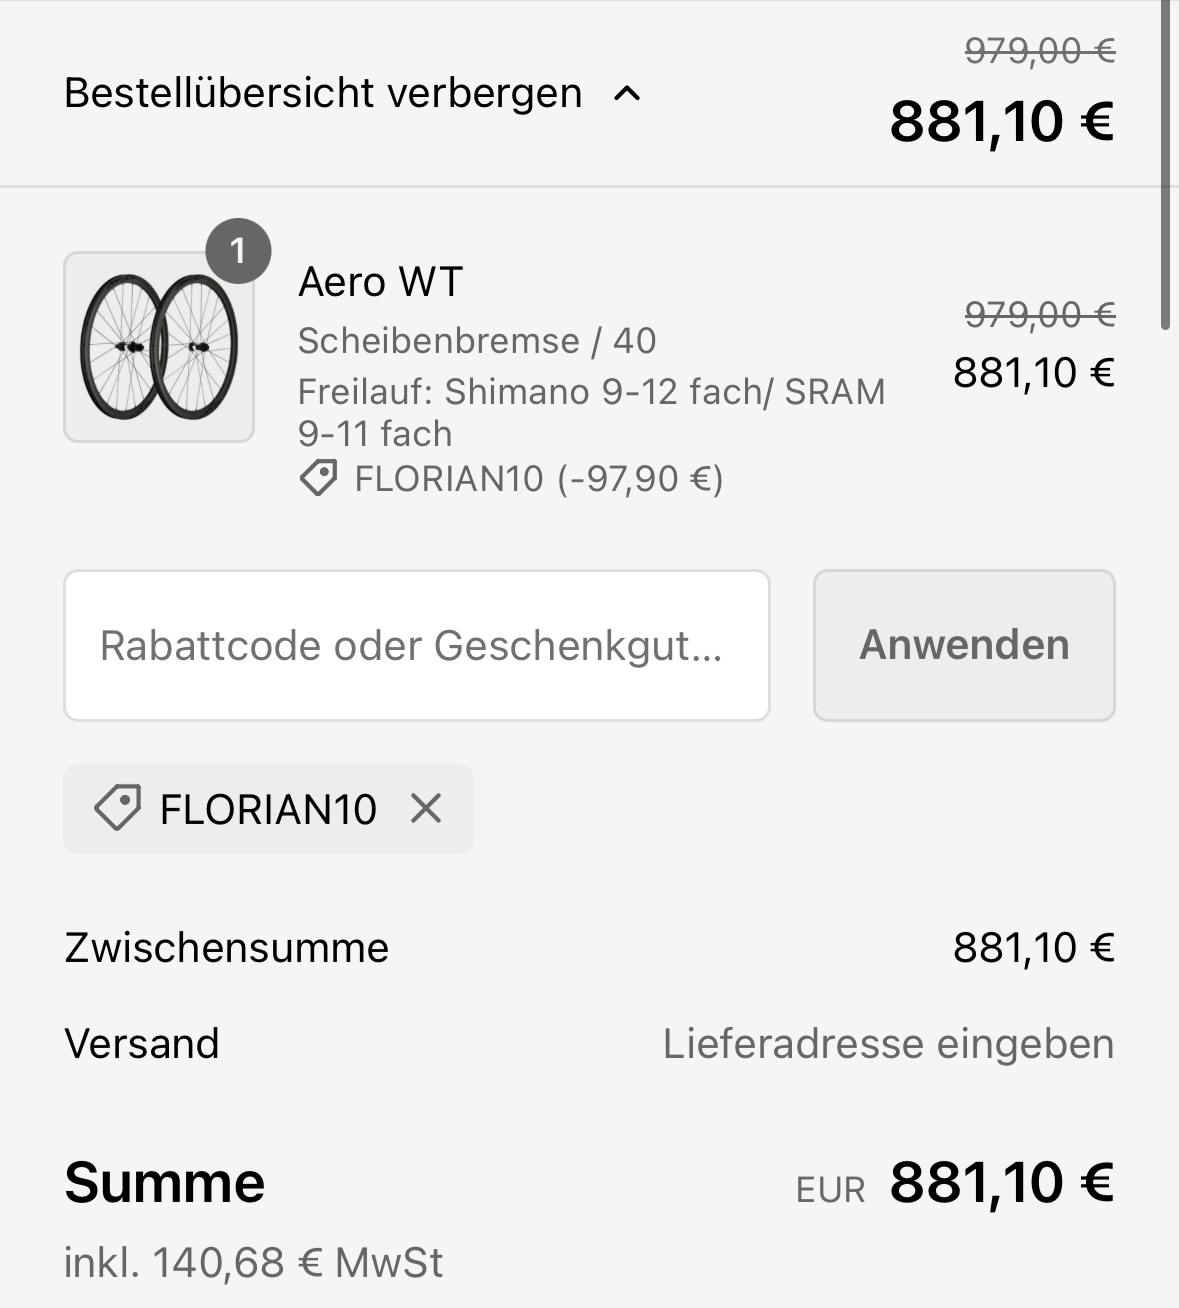Click the Anwenden button
The height and width of the screenshot is (1308, 1179).
tap(964, 645)
